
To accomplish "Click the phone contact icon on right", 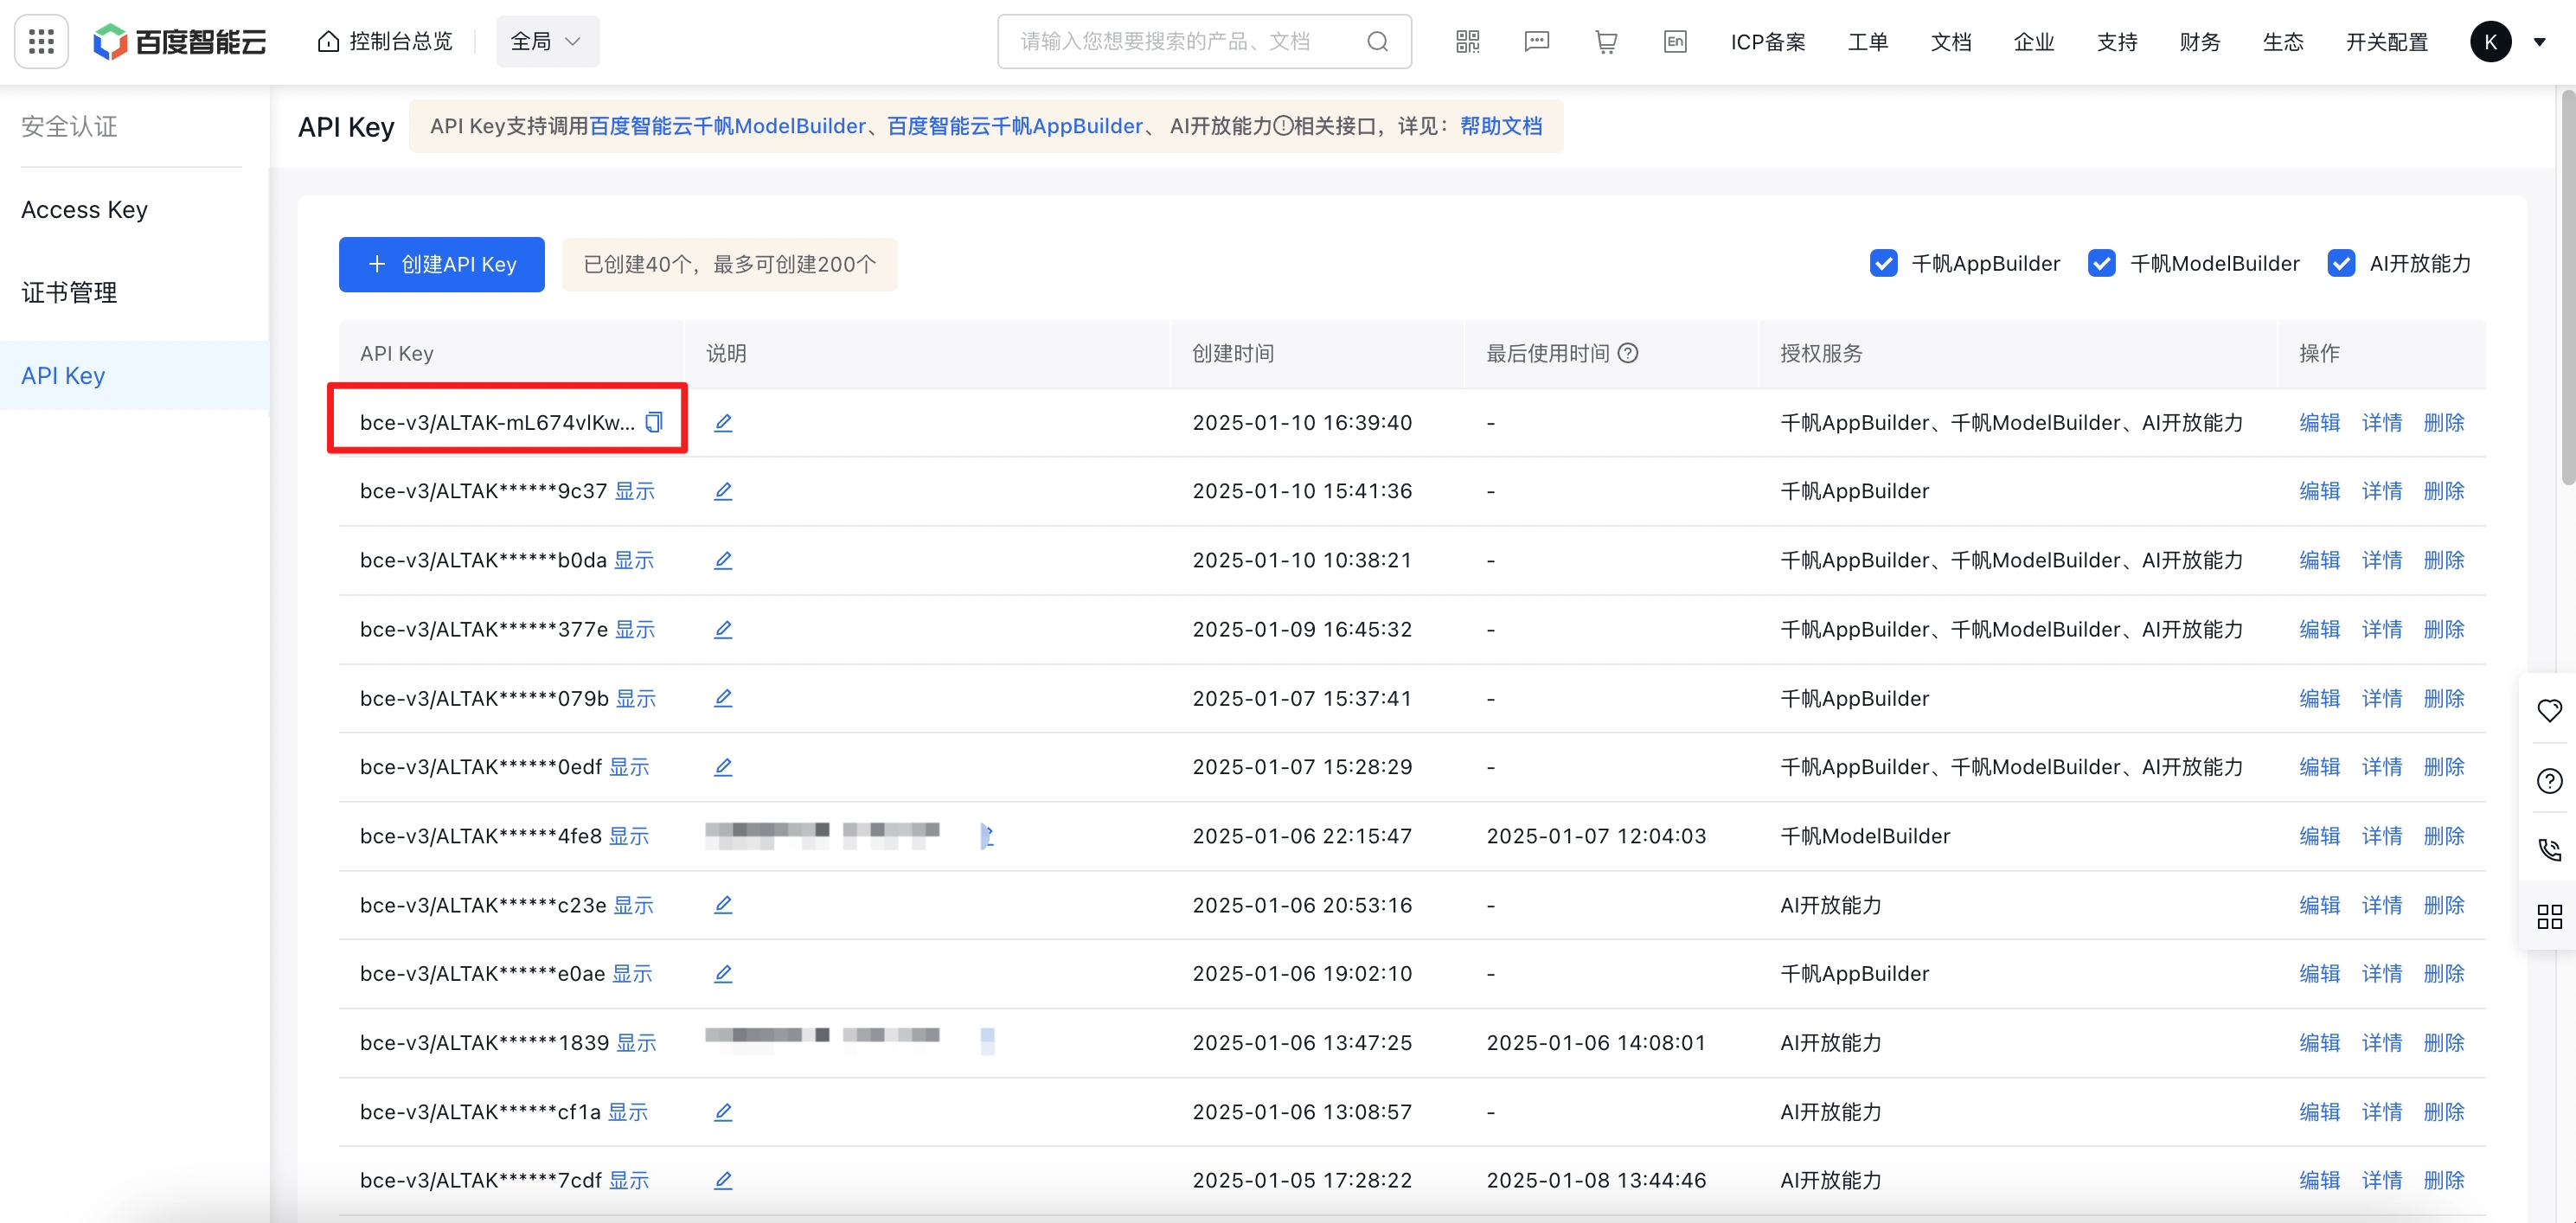I will (2549, 850).
